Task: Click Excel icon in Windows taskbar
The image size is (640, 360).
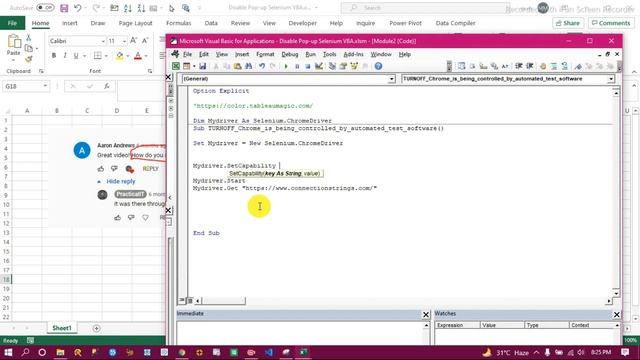Action: [x=303, y=352]
